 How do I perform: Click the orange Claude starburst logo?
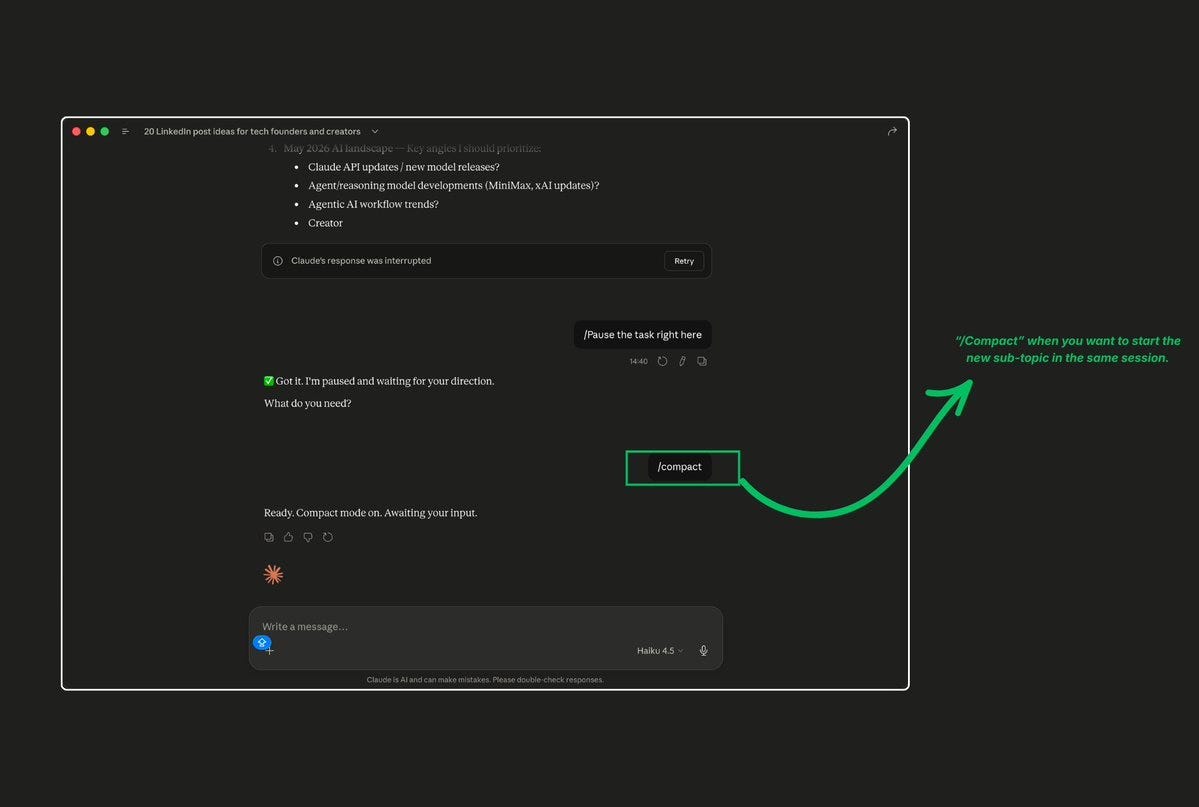(273, 574)
